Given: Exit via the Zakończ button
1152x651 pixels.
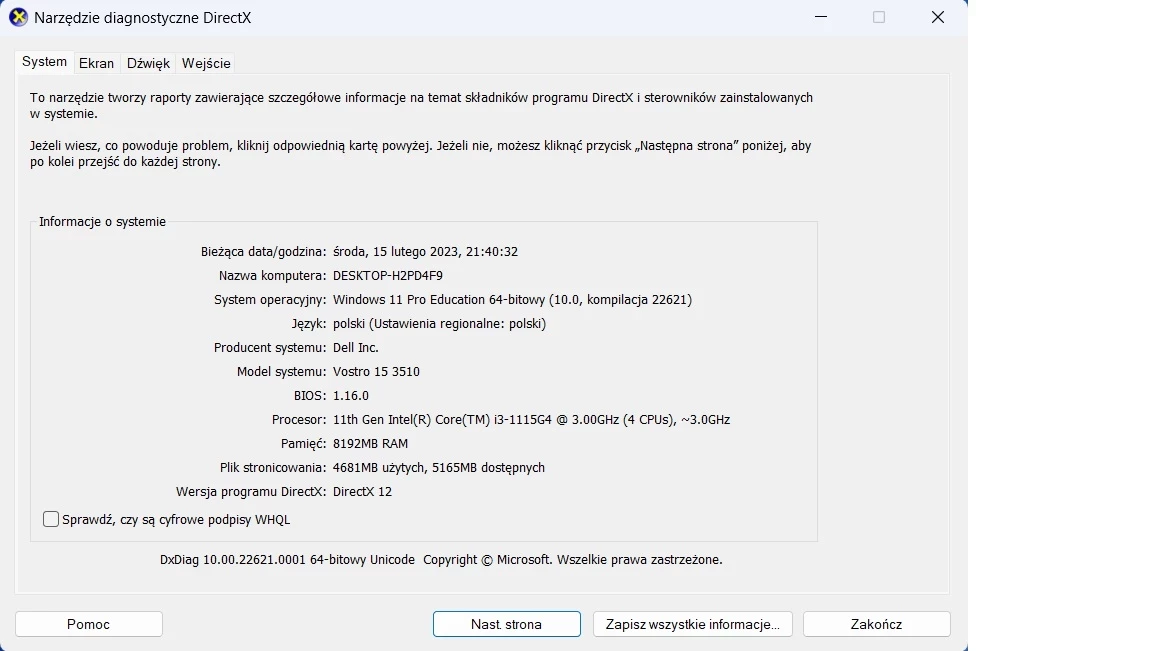Looking at the screenshot, I should point(876,624).
